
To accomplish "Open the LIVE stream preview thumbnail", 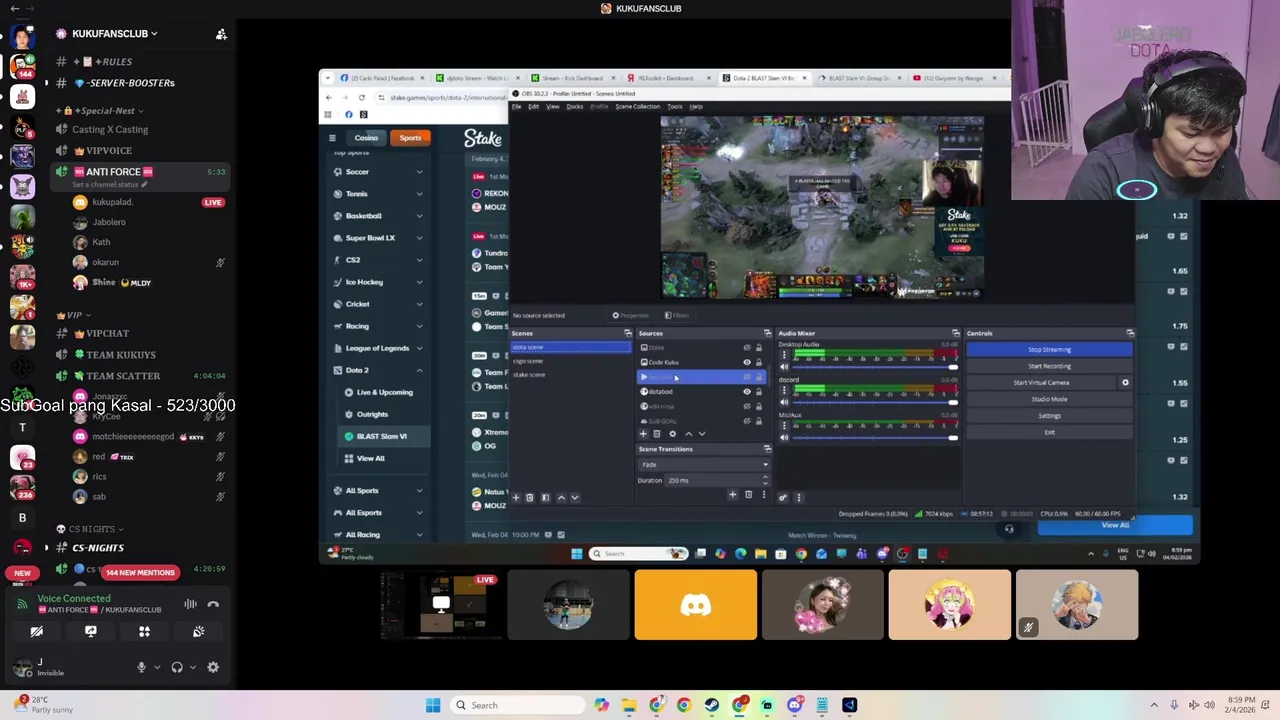I will [441, 605].
